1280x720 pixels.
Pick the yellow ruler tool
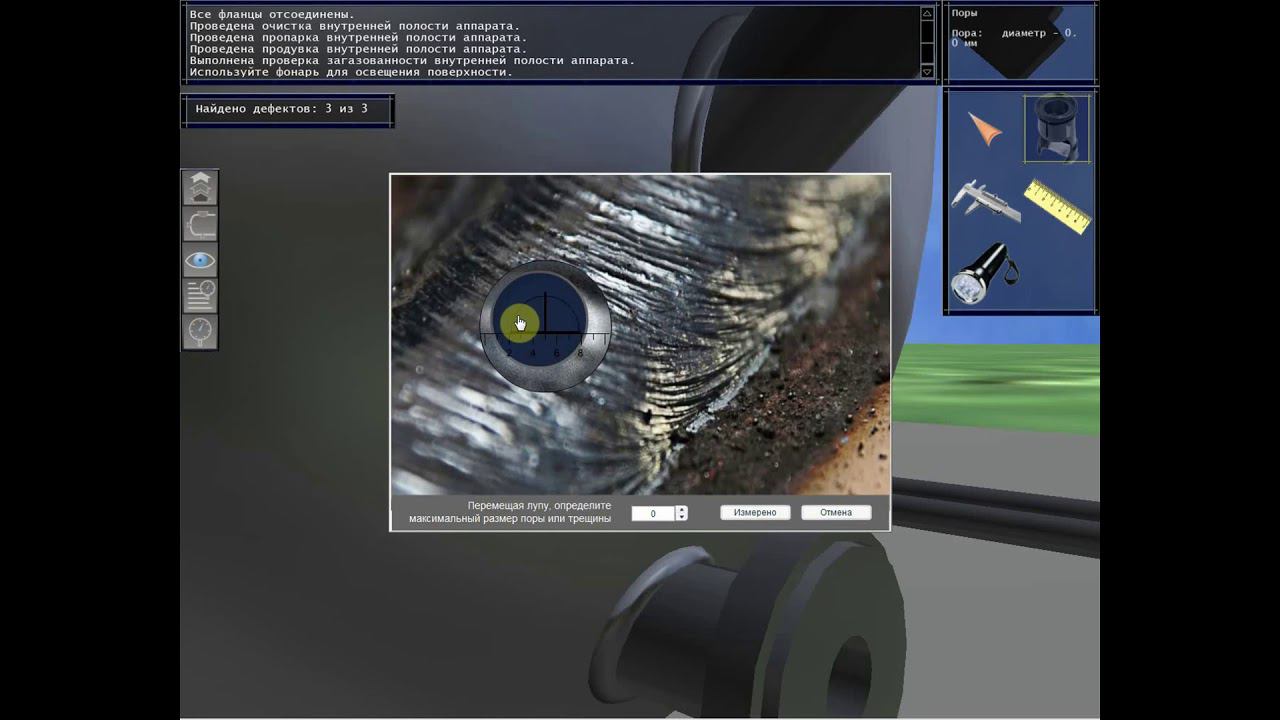tap(1057, 206)
